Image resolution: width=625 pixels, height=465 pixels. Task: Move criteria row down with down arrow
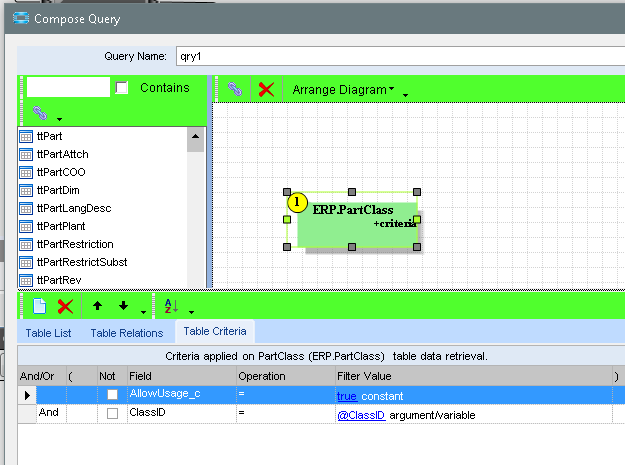tap(123, 306)
